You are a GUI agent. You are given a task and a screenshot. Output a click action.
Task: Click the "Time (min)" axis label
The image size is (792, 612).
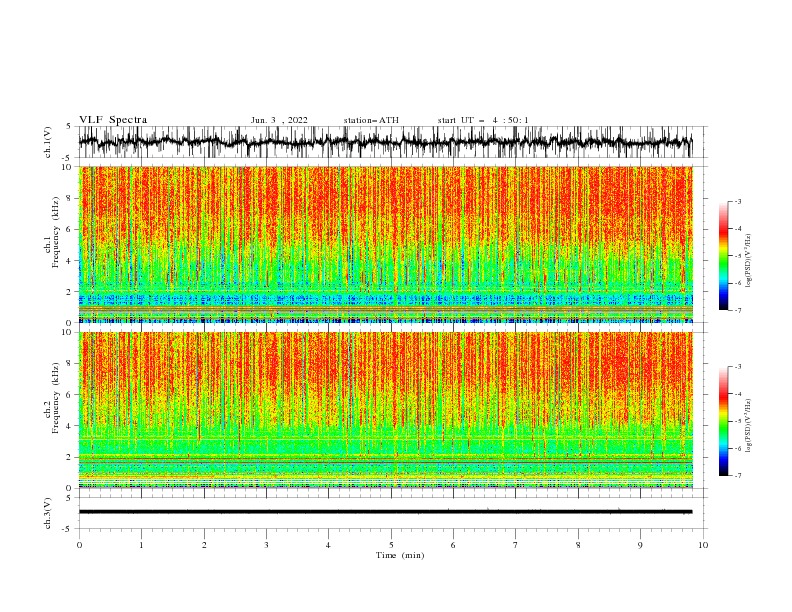(400, 555)
